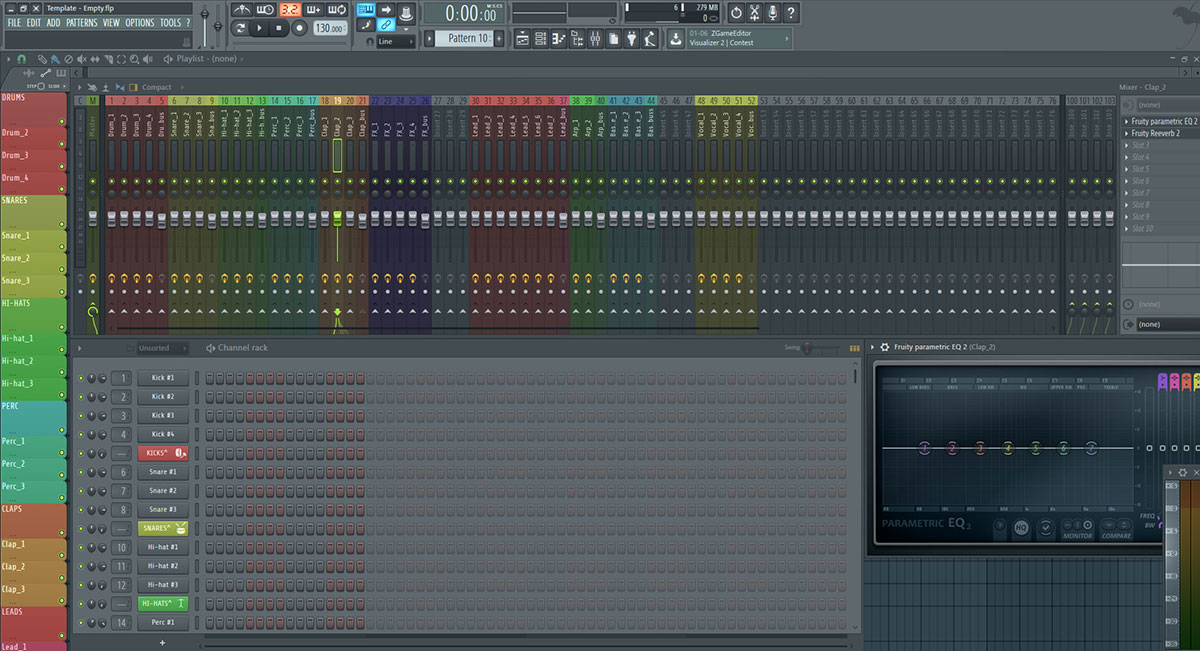Open the OPTIONS menu
The height and width of the screenshot is (651, 1200).
pos(140,23)
